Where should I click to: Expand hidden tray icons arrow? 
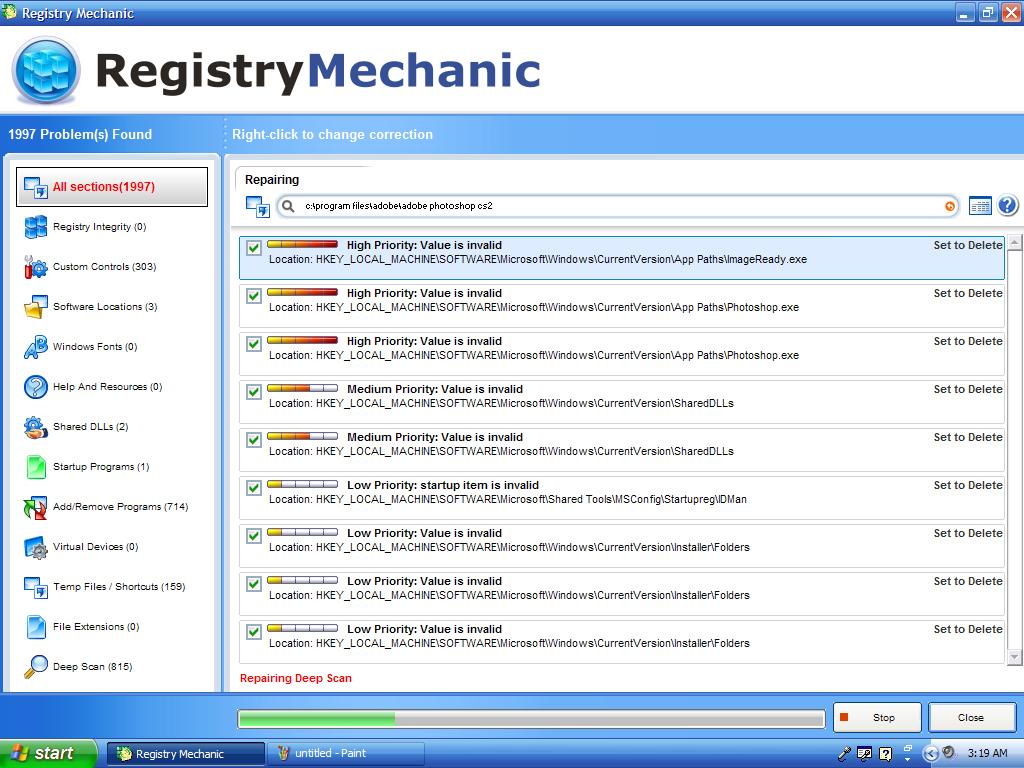coord(931,754)
